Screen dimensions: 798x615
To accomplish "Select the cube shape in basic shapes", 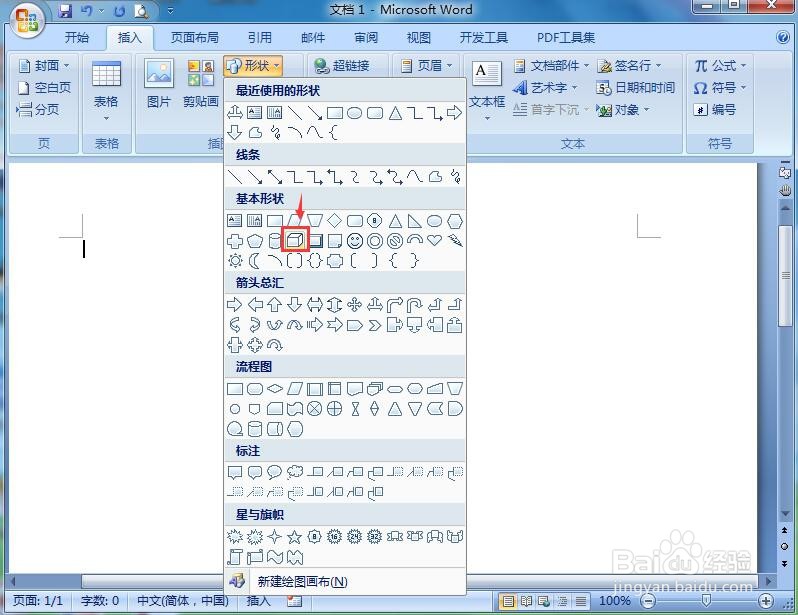I will (295, 240).
